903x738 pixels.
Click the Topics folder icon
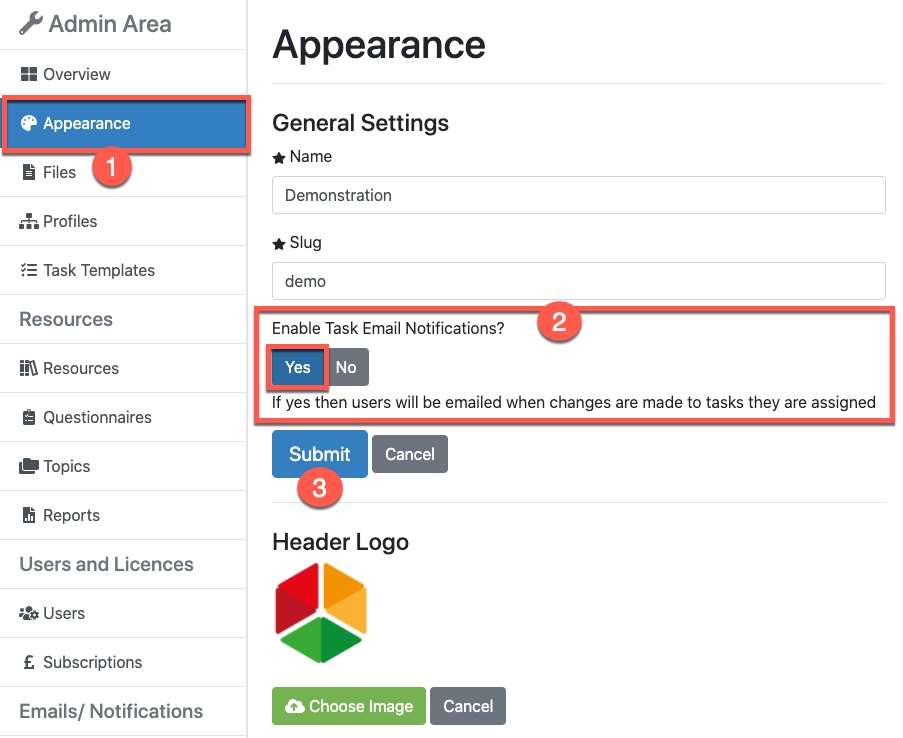pyautogui.click(x=28, y=466)
